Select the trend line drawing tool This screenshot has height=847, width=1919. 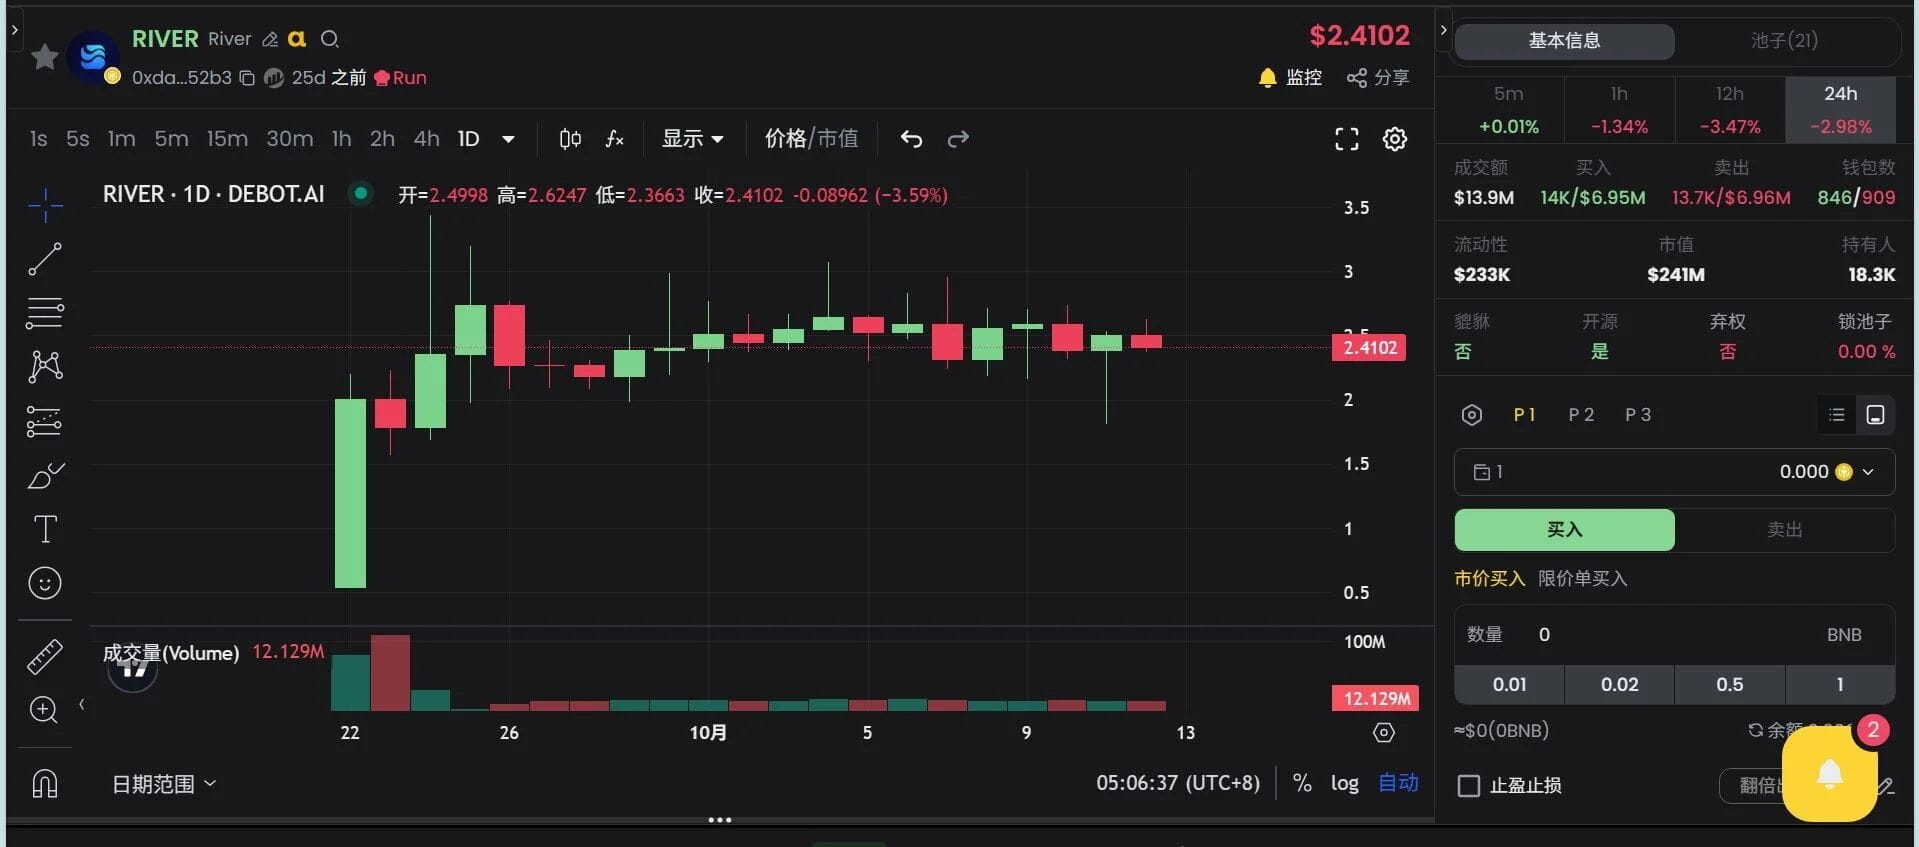point(45,259)
